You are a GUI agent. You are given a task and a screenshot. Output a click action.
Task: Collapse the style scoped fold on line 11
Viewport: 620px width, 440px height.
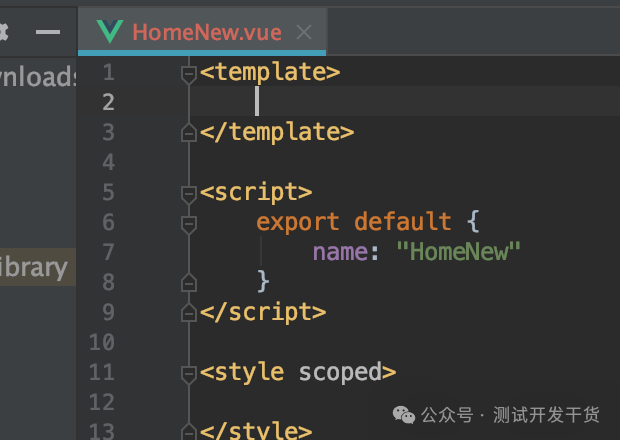(189, 374)
